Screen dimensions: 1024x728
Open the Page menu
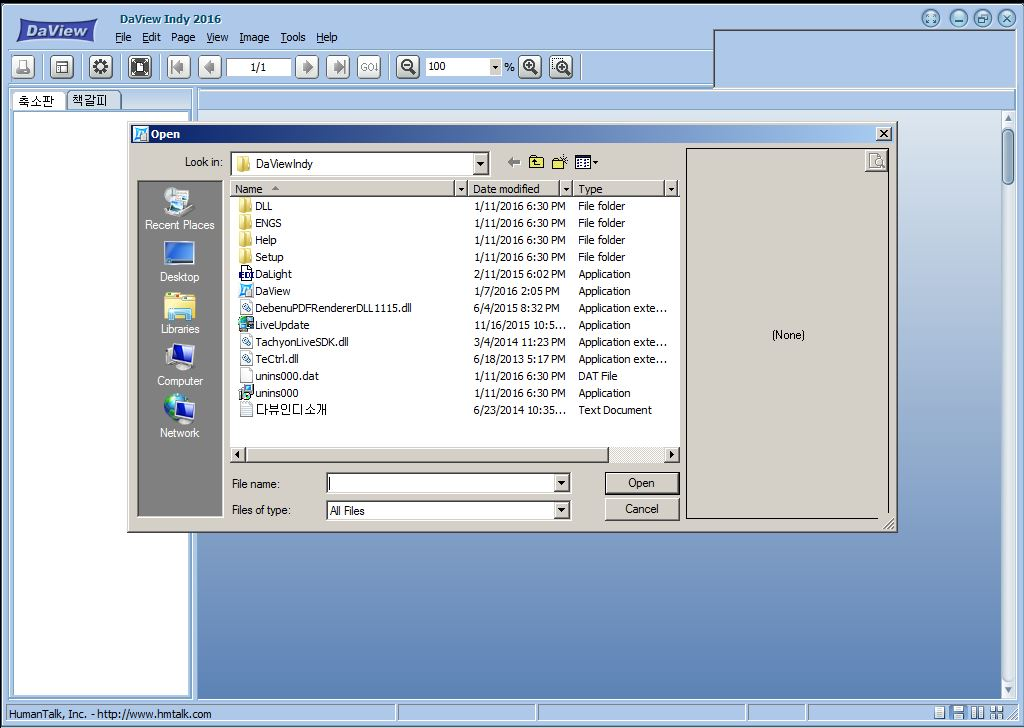183,37
